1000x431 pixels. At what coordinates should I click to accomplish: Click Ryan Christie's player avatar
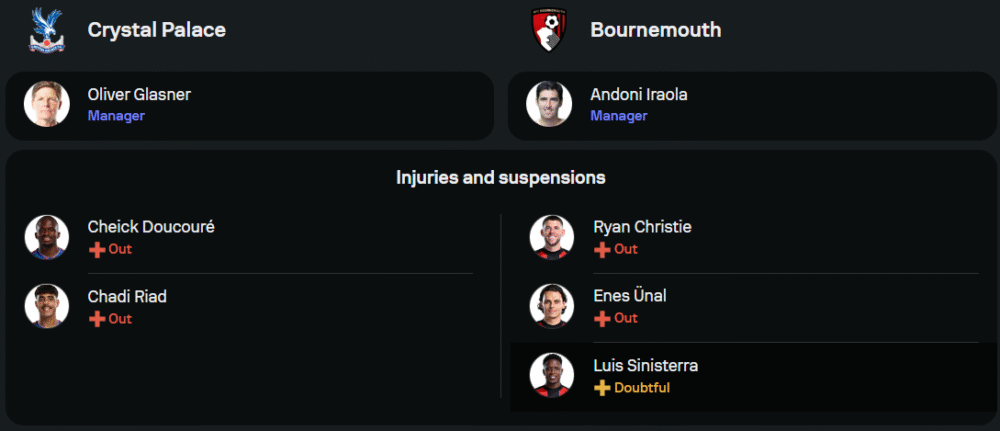(x=552, y=237)
